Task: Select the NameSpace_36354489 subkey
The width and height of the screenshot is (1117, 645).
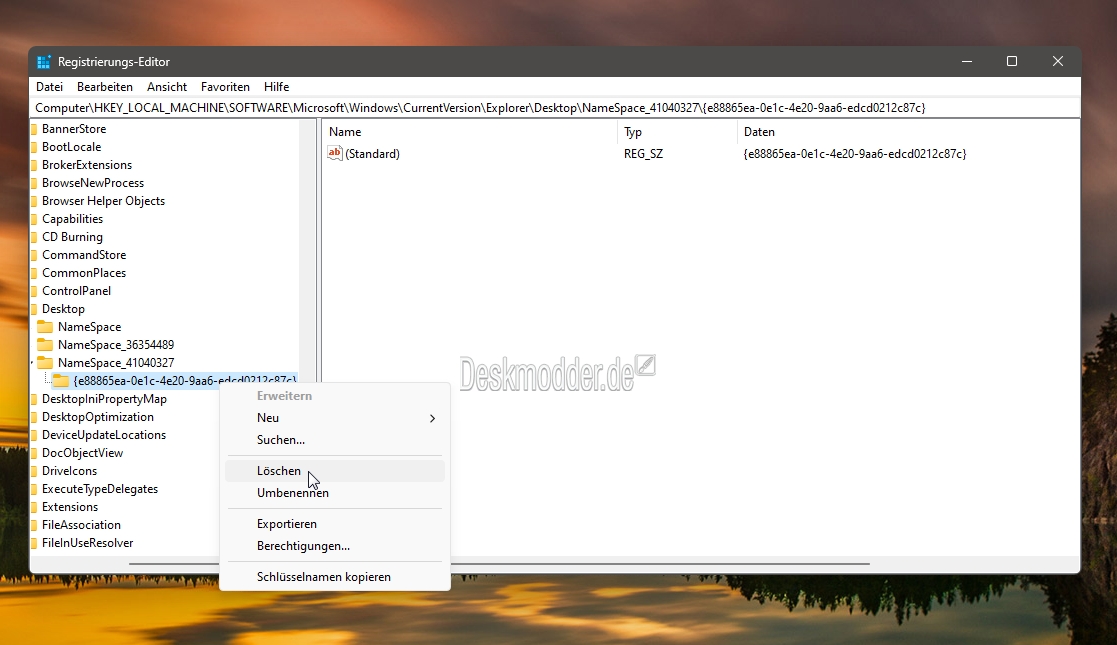Action: point(115,344)
